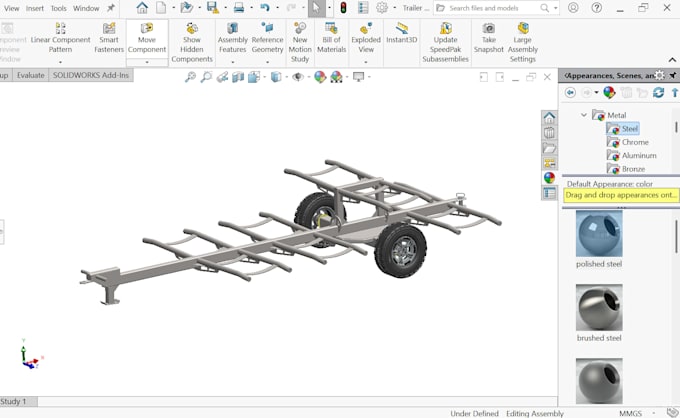Insert a Bill of Materials
Viewport: 680px width, 418px height.
tap(331, 38)
